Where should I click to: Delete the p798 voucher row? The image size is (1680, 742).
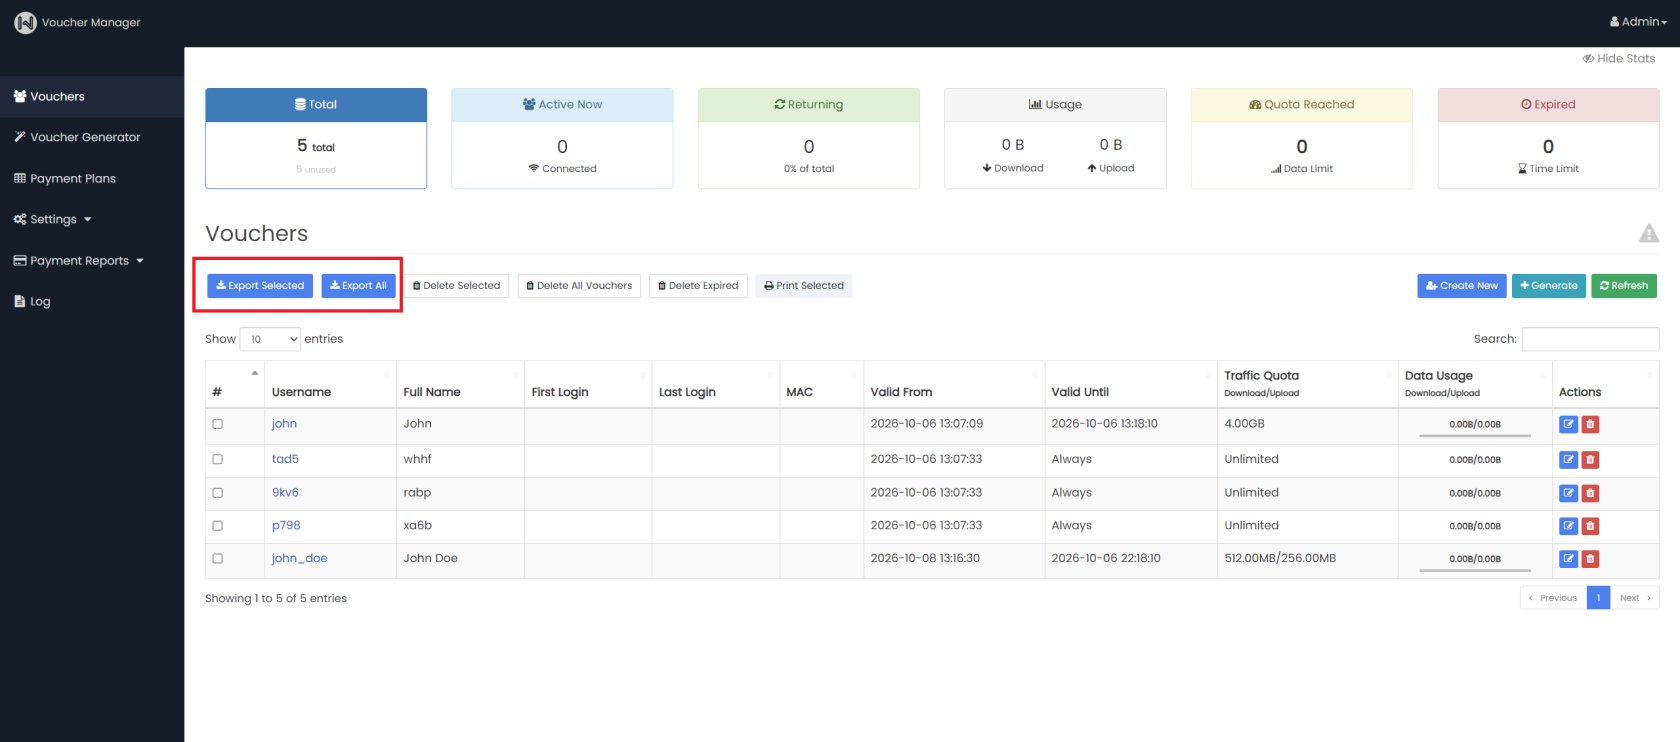[x=1590, y=526]
